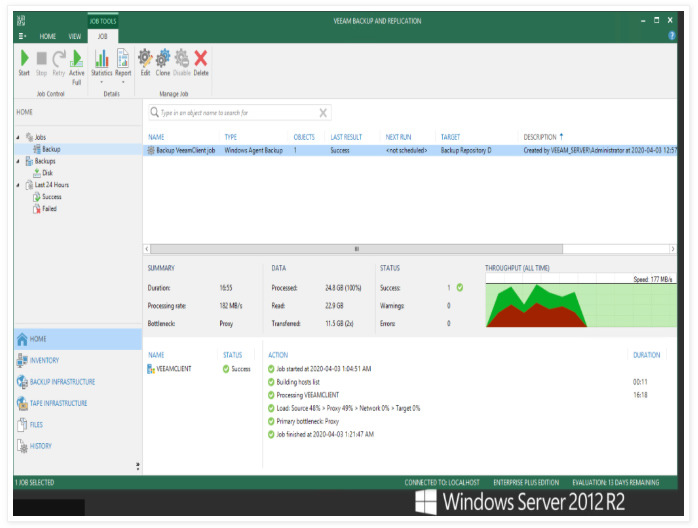Click the Start job icon
Image resolution: width=698 pixels, height=528 pixels.
coord(24,62)
